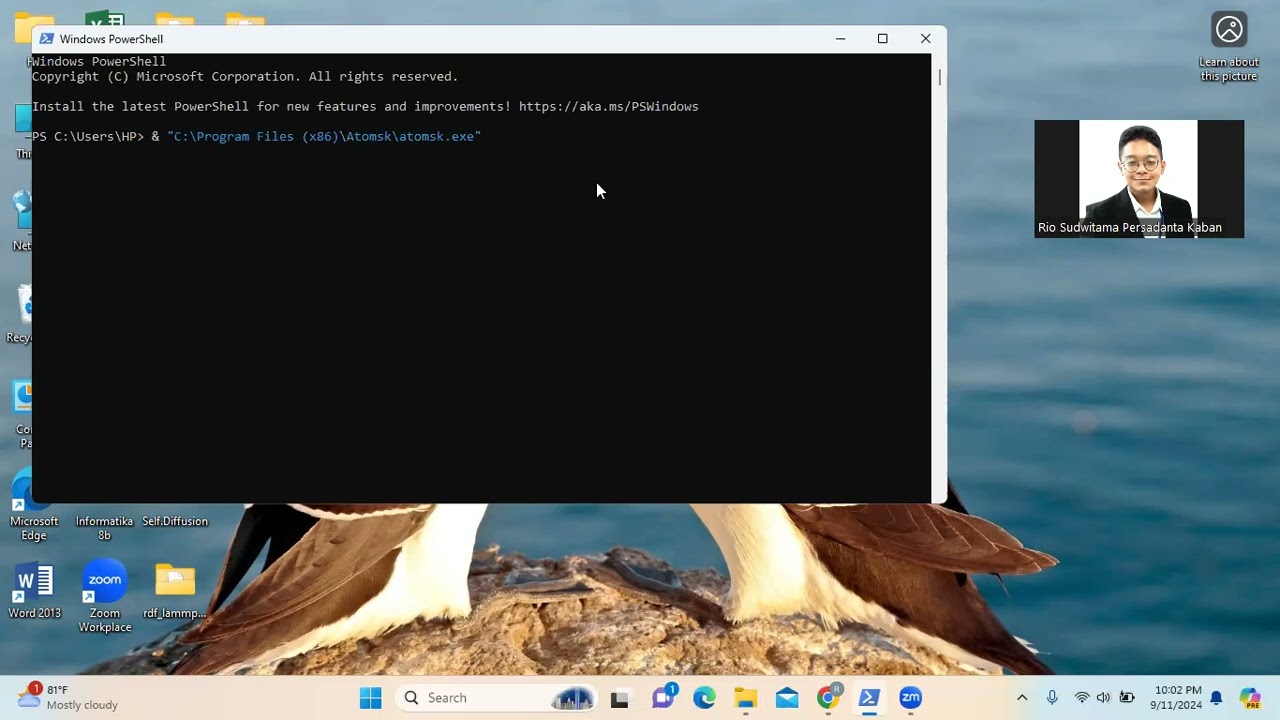Select the top-left yellow folder on the desktop
The height and width of the screenshot is (720, 1280).
[35, 27]
